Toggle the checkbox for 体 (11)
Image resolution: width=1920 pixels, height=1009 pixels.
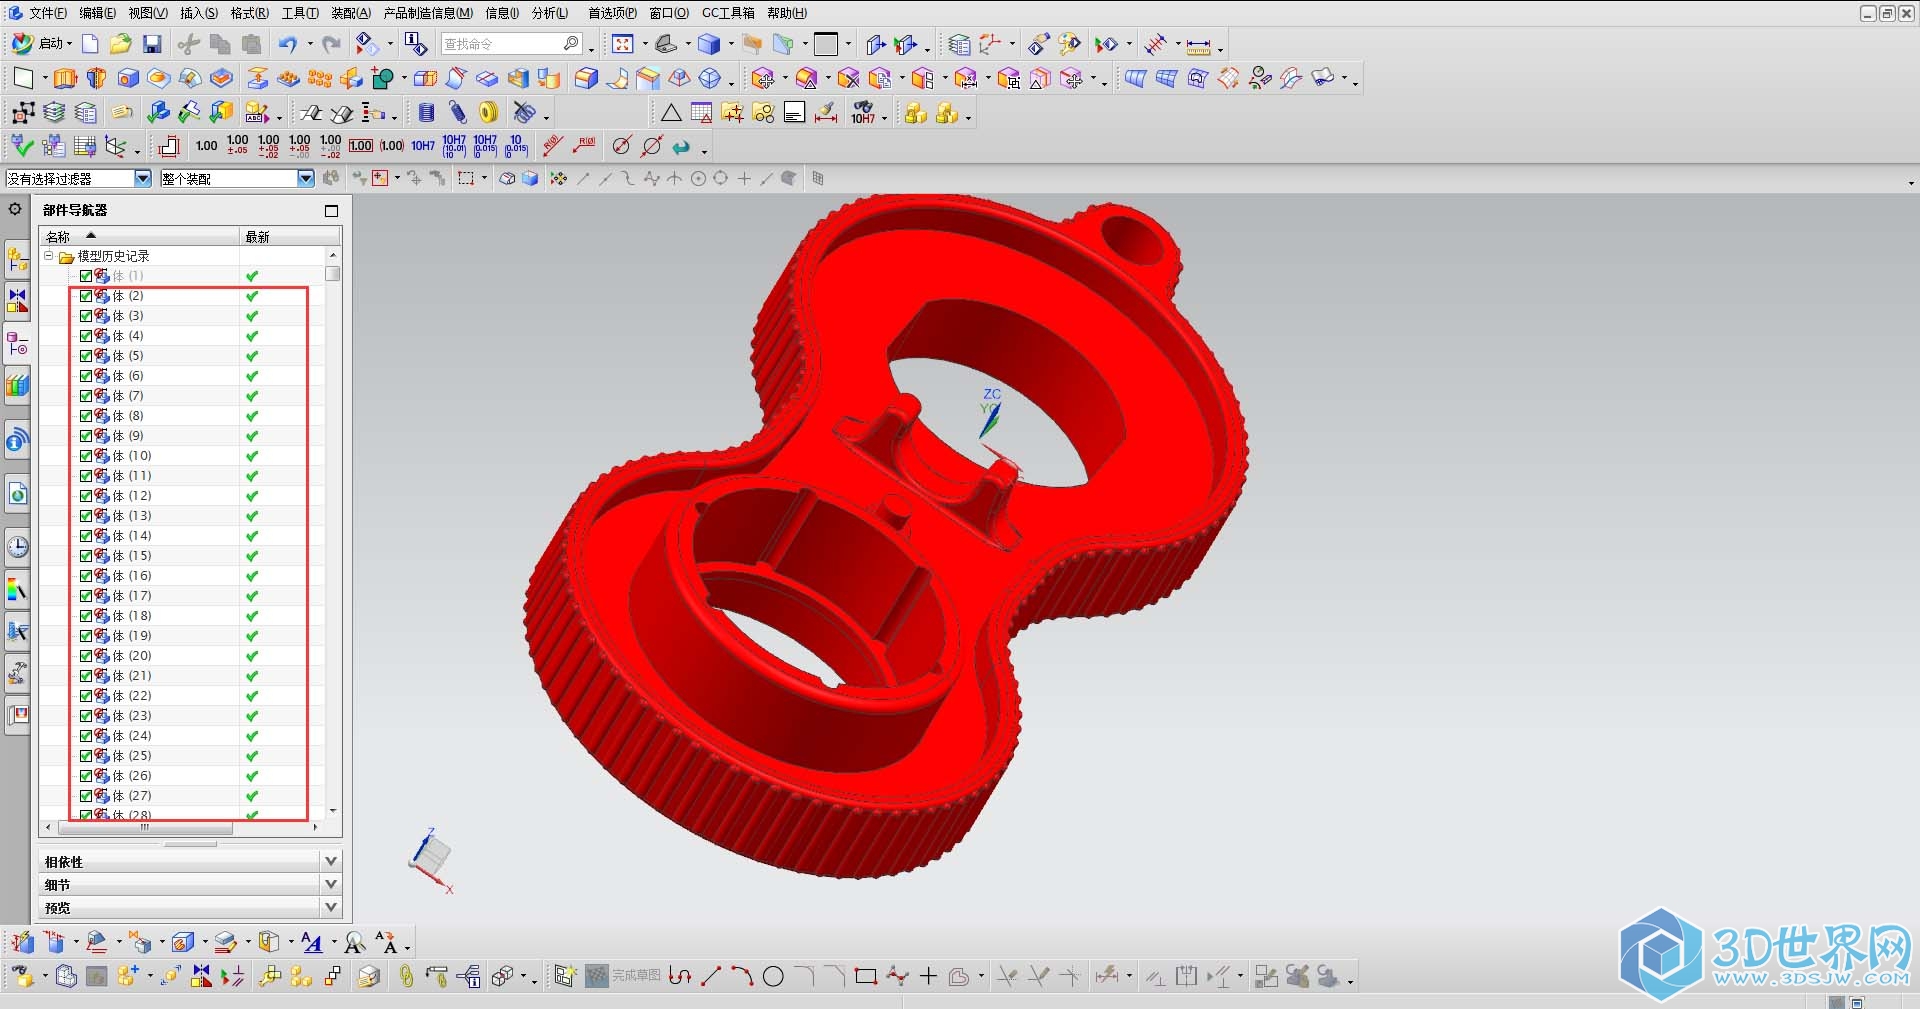[86, 476]
